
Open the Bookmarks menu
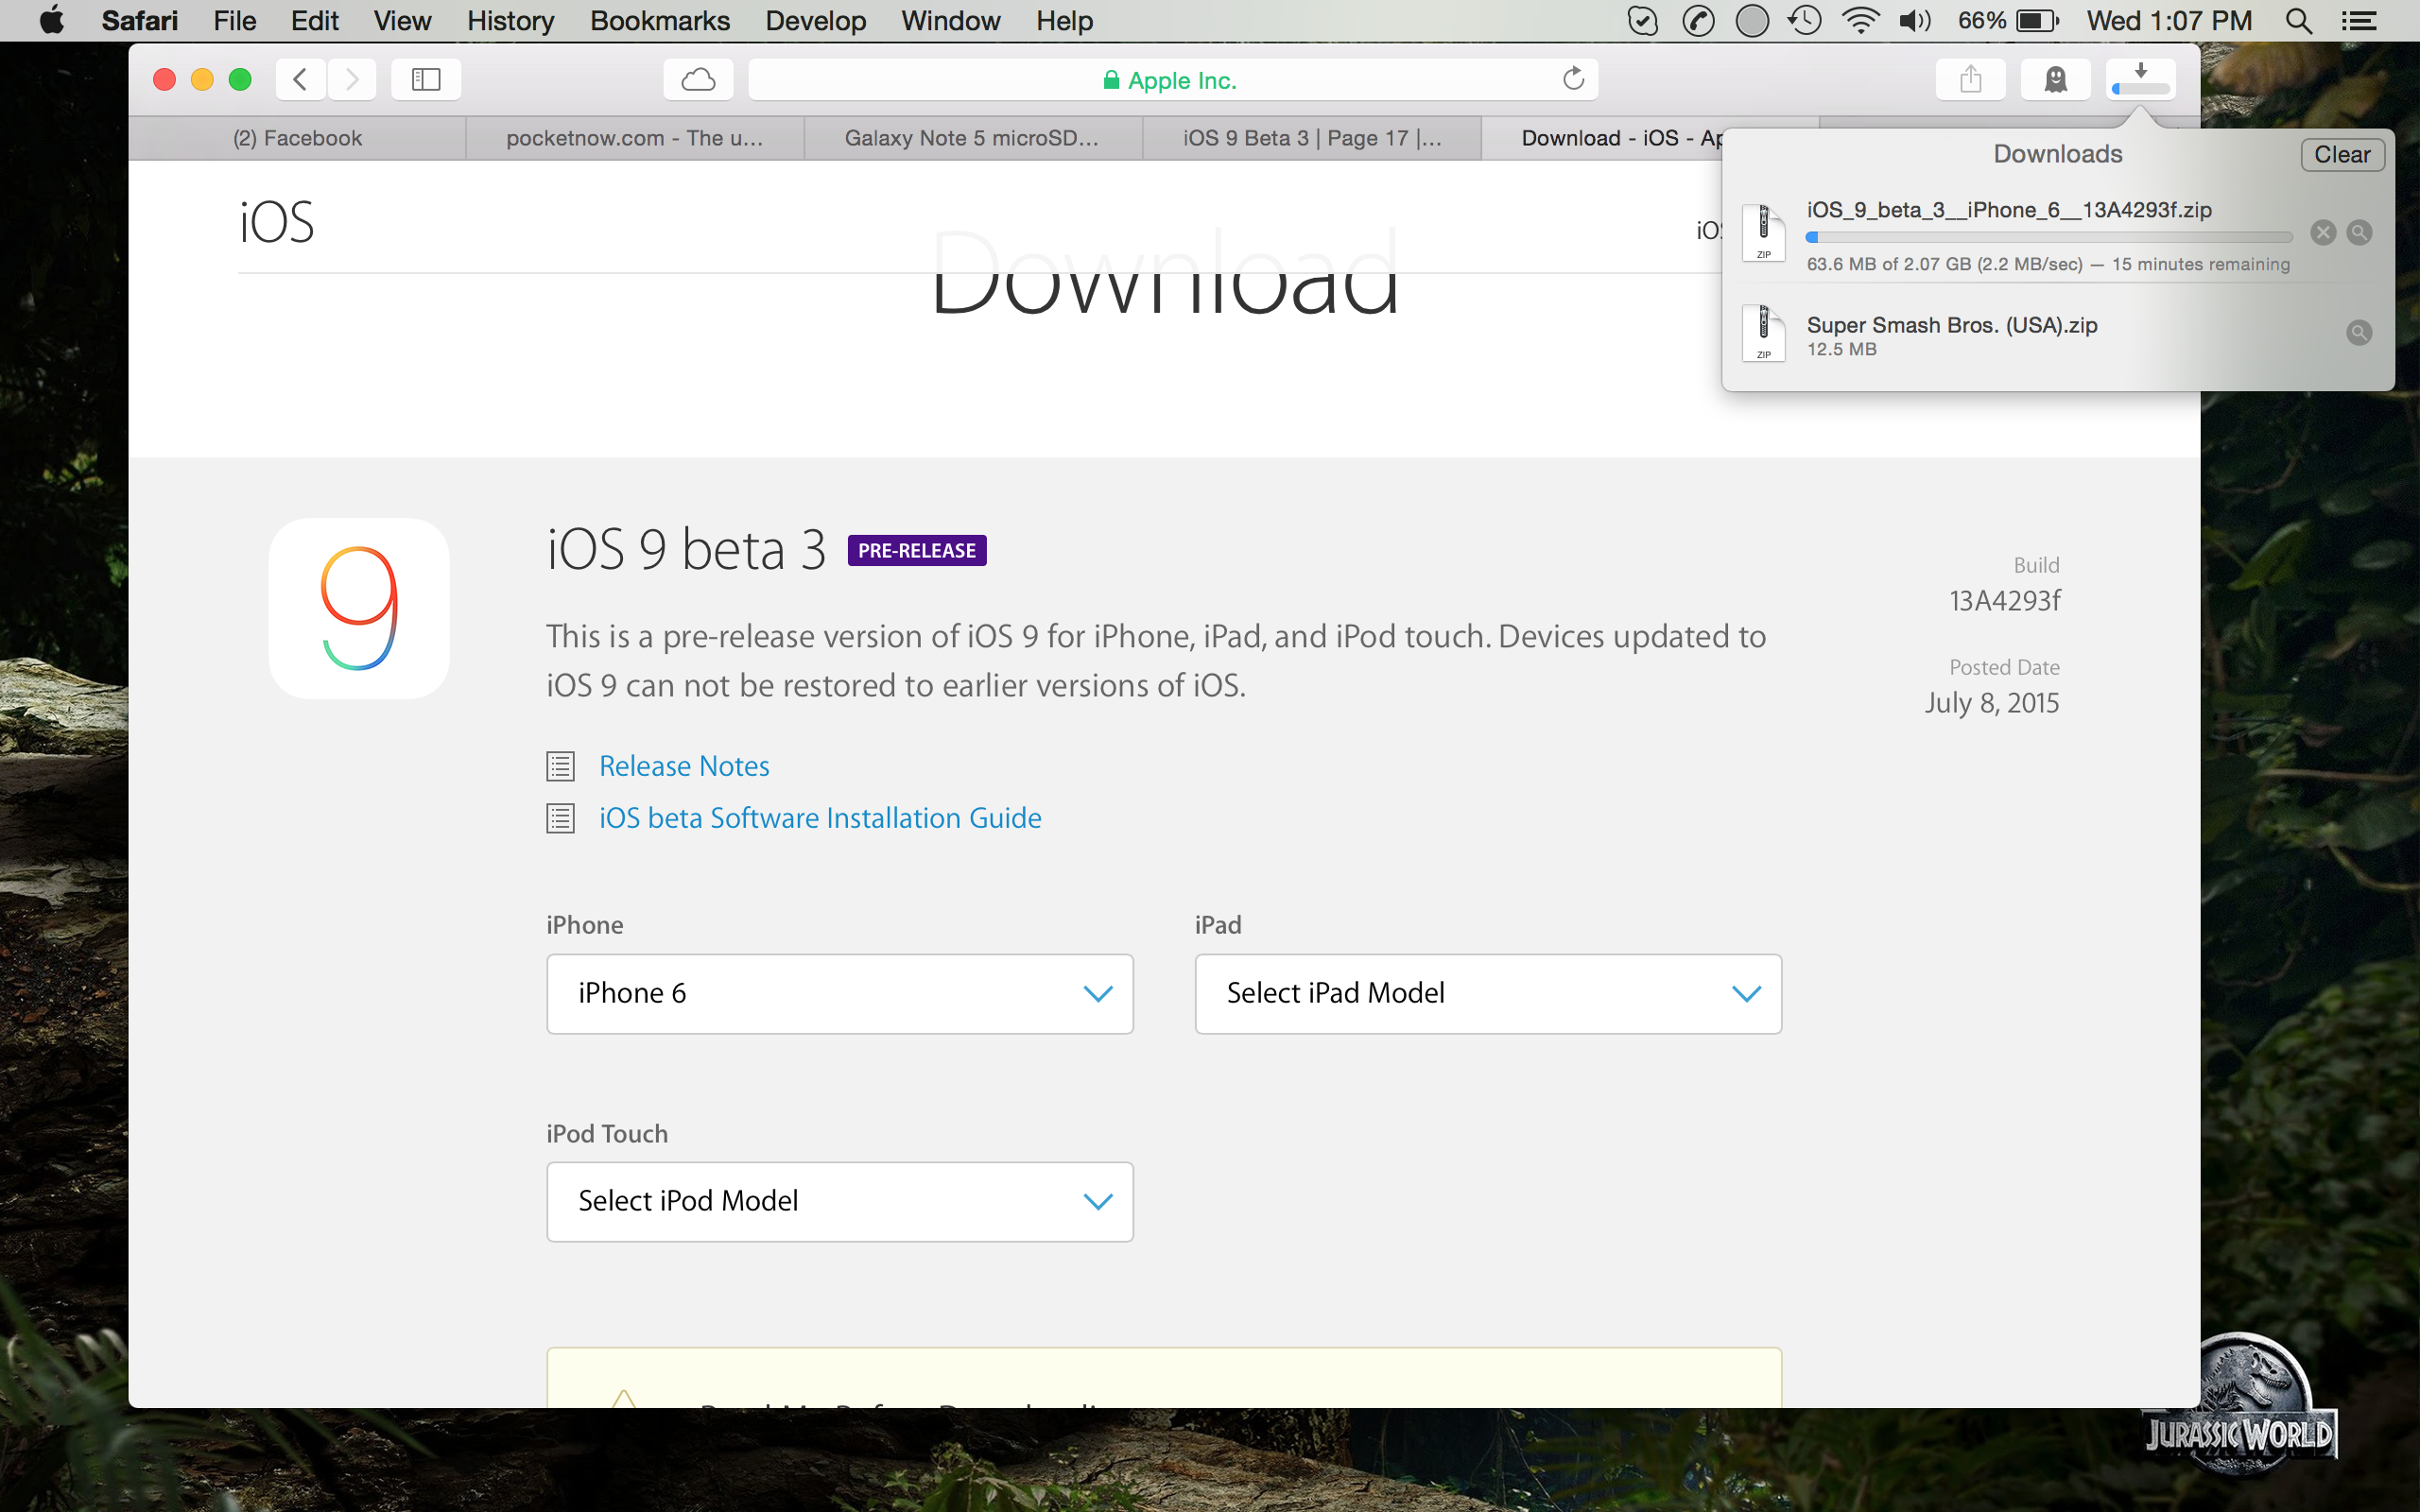[x=660, y=21]
